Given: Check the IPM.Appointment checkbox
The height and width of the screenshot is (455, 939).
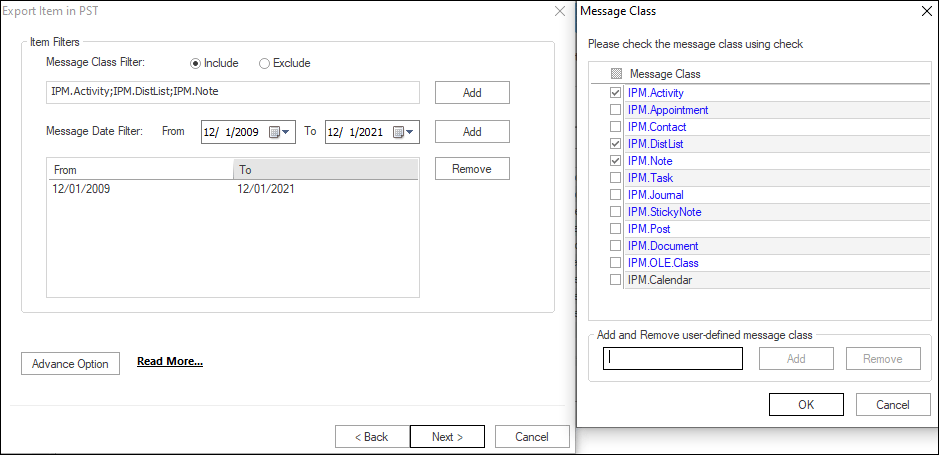Looking at the screenshot, I should [x=616, y=110].
